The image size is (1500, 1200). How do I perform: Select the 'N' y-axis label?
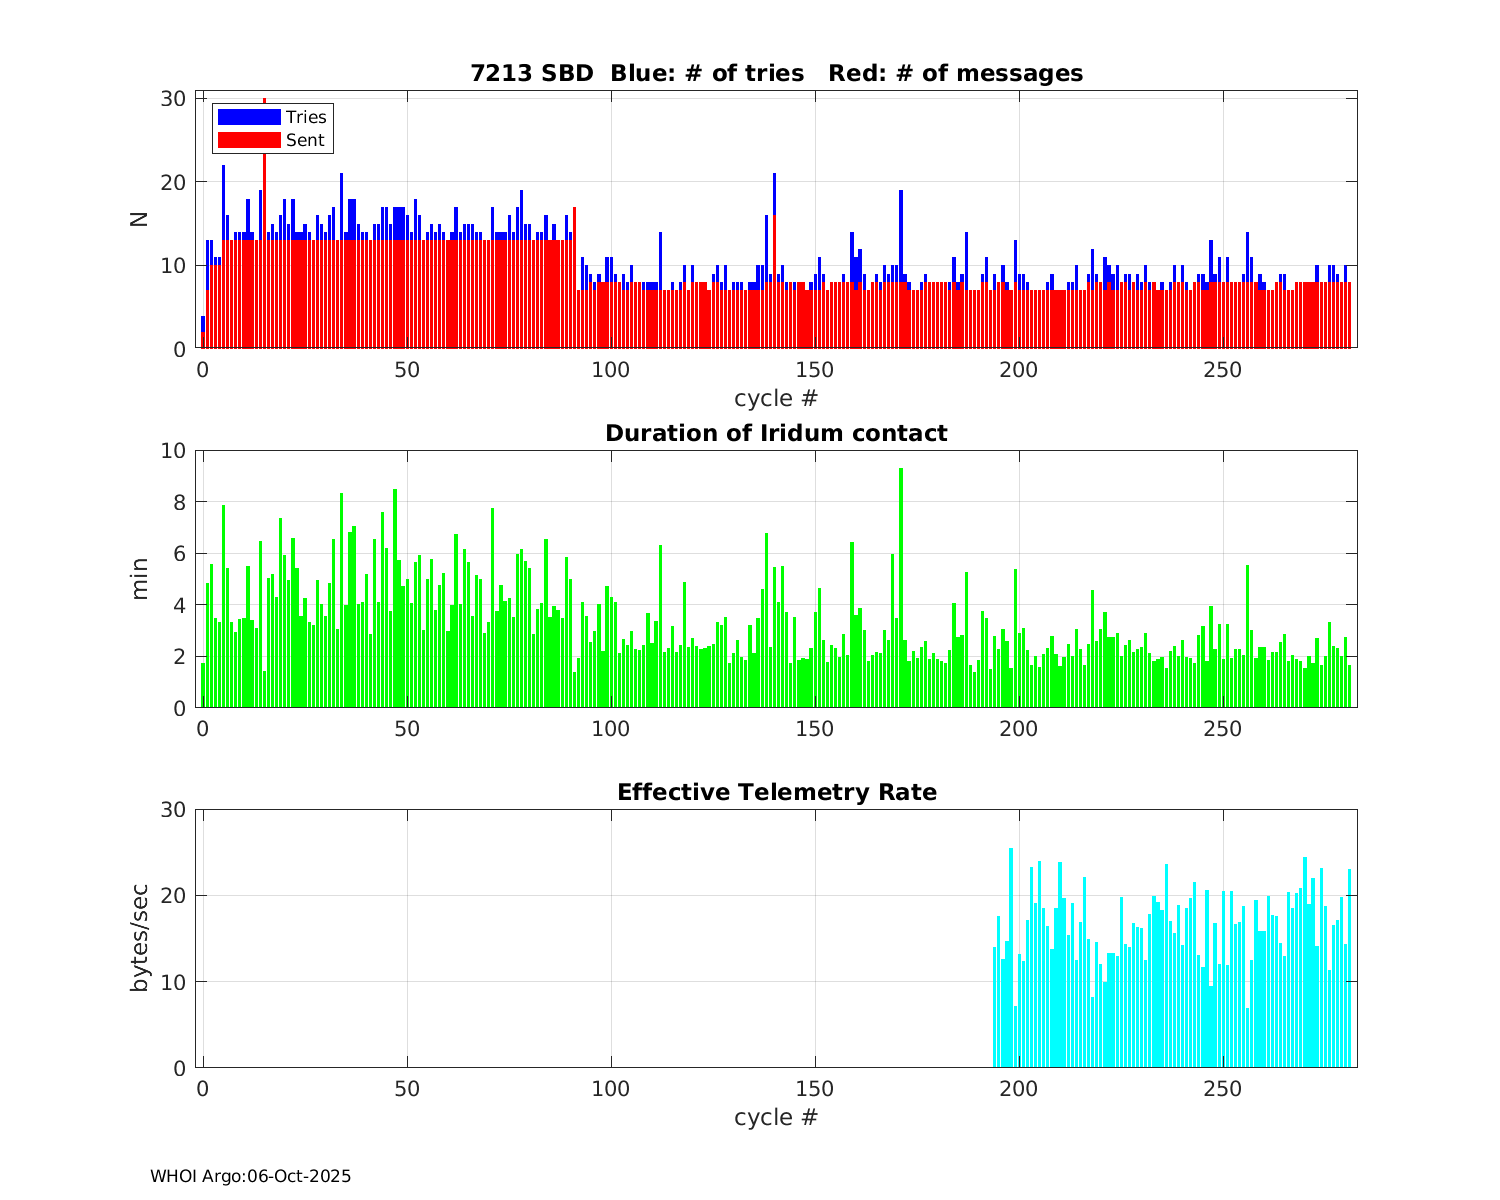coord(139,219)
